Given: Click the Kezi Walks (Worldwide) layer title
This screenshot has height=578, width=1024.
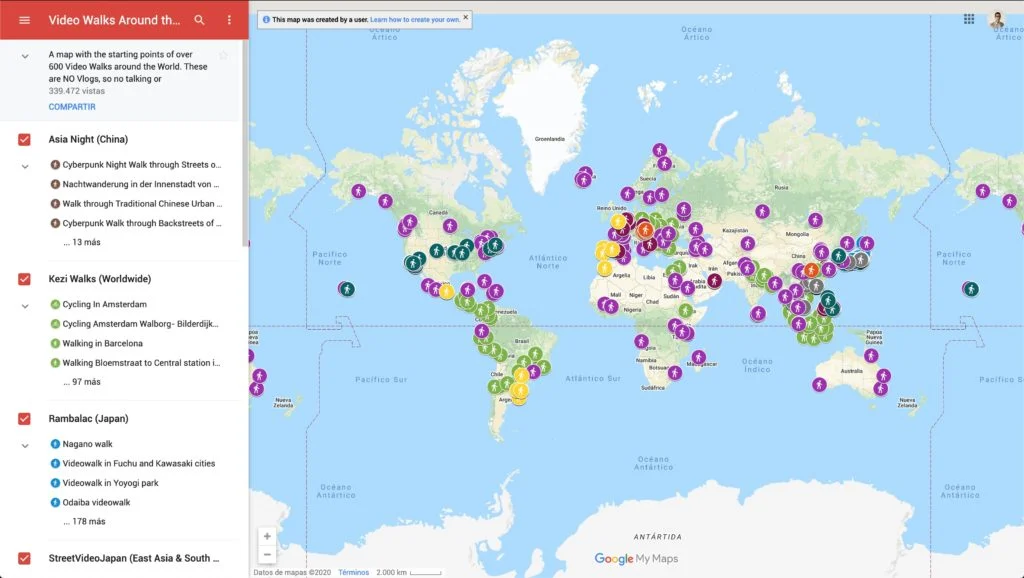Looking at the screenshot, I should pyautogui.click(x=100, y=279).
